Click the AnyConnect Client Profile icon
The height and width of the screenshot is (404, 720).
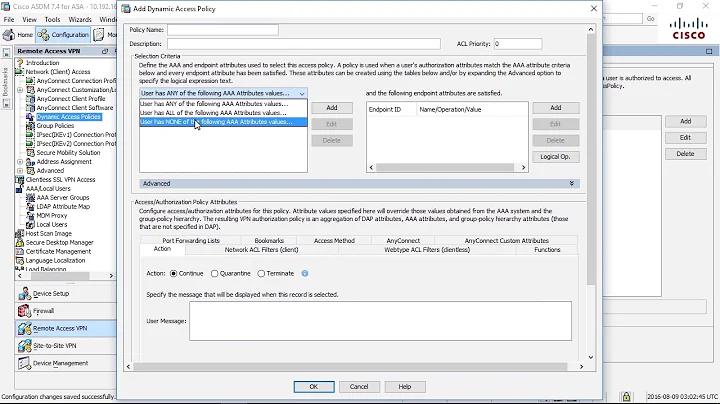[x=30, y=99]
